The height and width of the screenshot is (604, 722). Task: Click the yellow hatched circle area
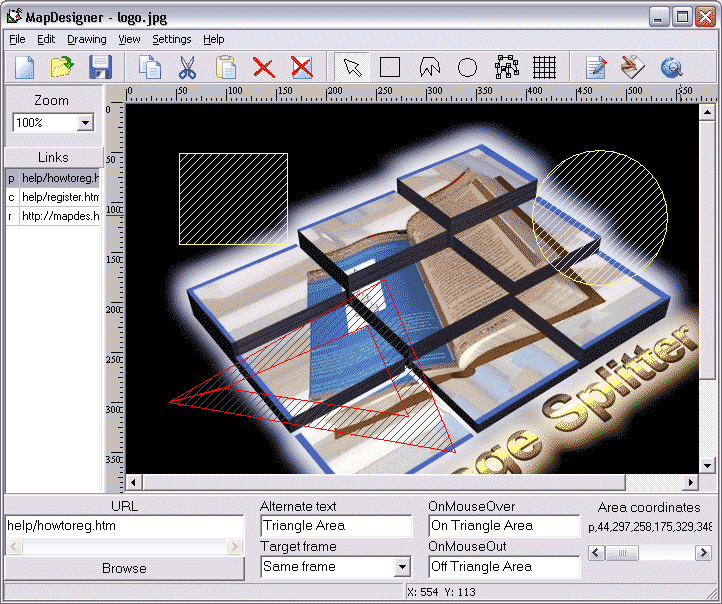pos(600,218)
